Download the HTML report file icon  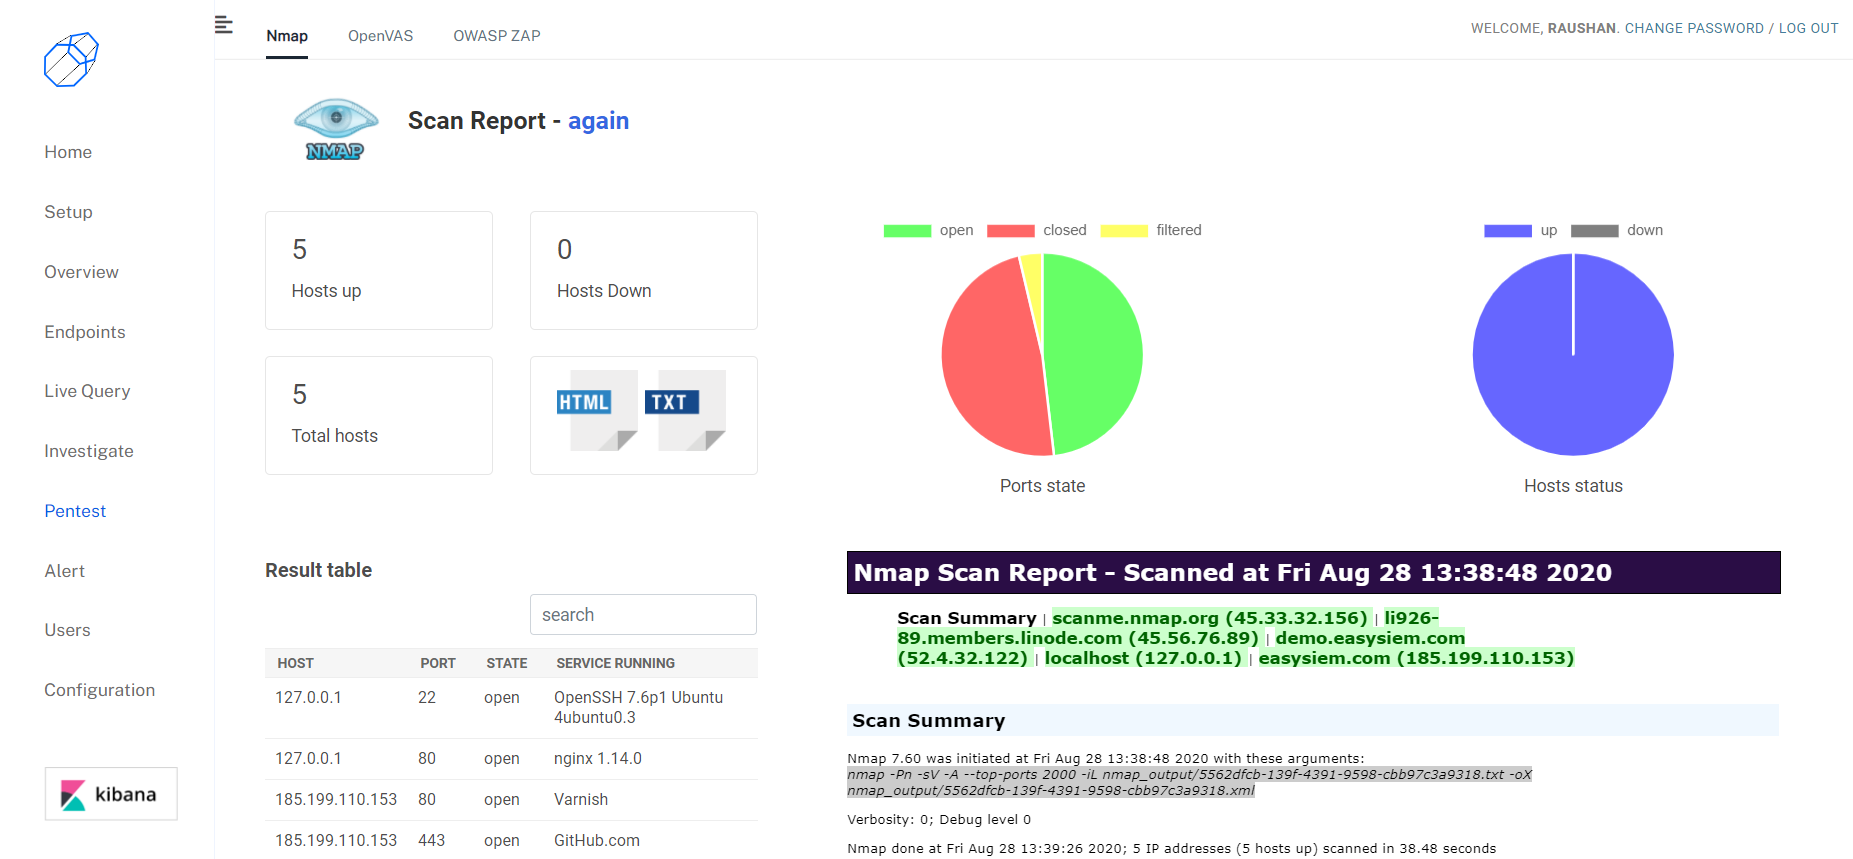point(597,410)
